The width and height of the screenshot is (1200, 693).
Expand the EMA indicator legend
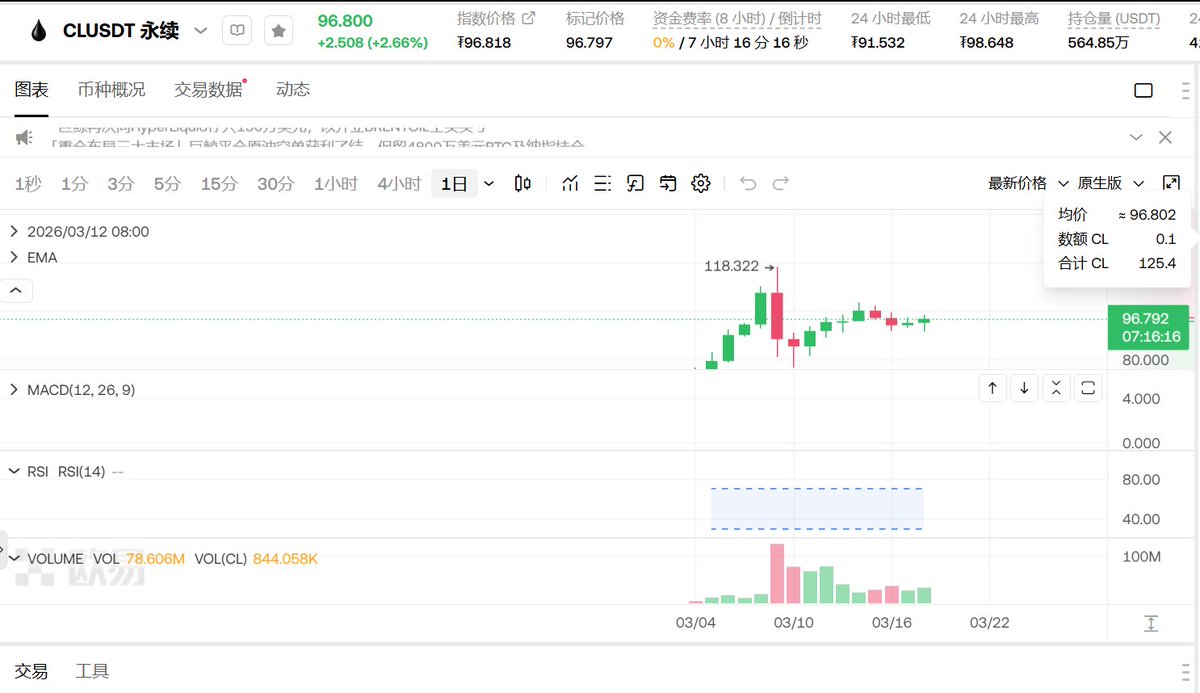[14, 257]
